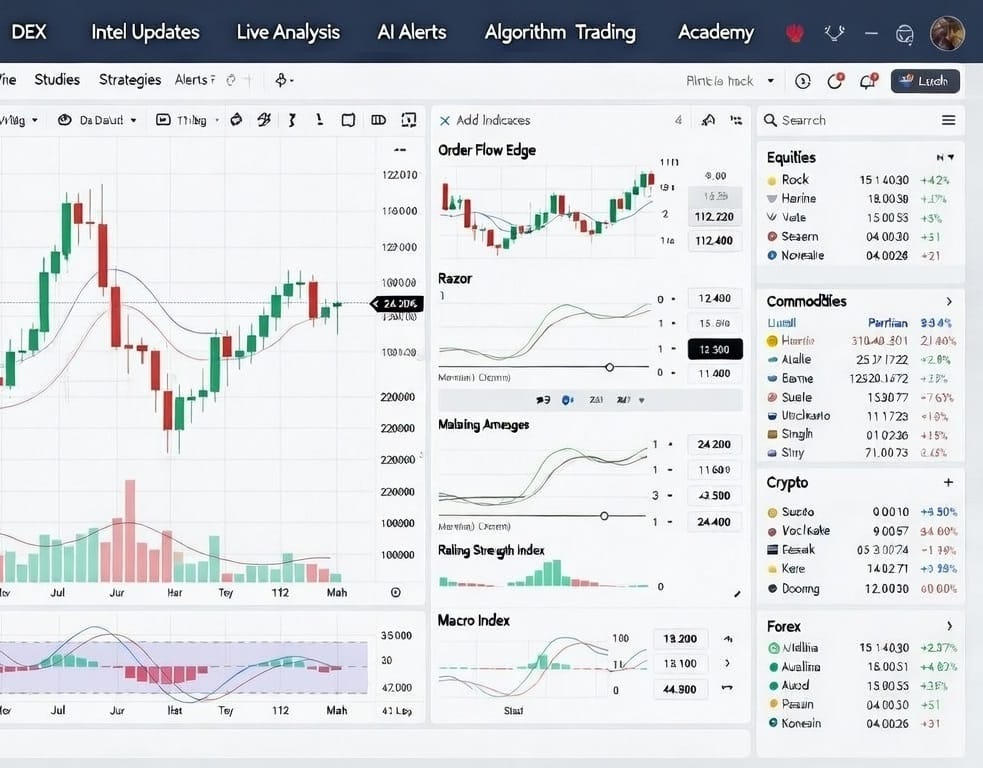Screen dimensions: 983x768
Task: Click the chart time axis target icon
Action: tap(396, 592)
